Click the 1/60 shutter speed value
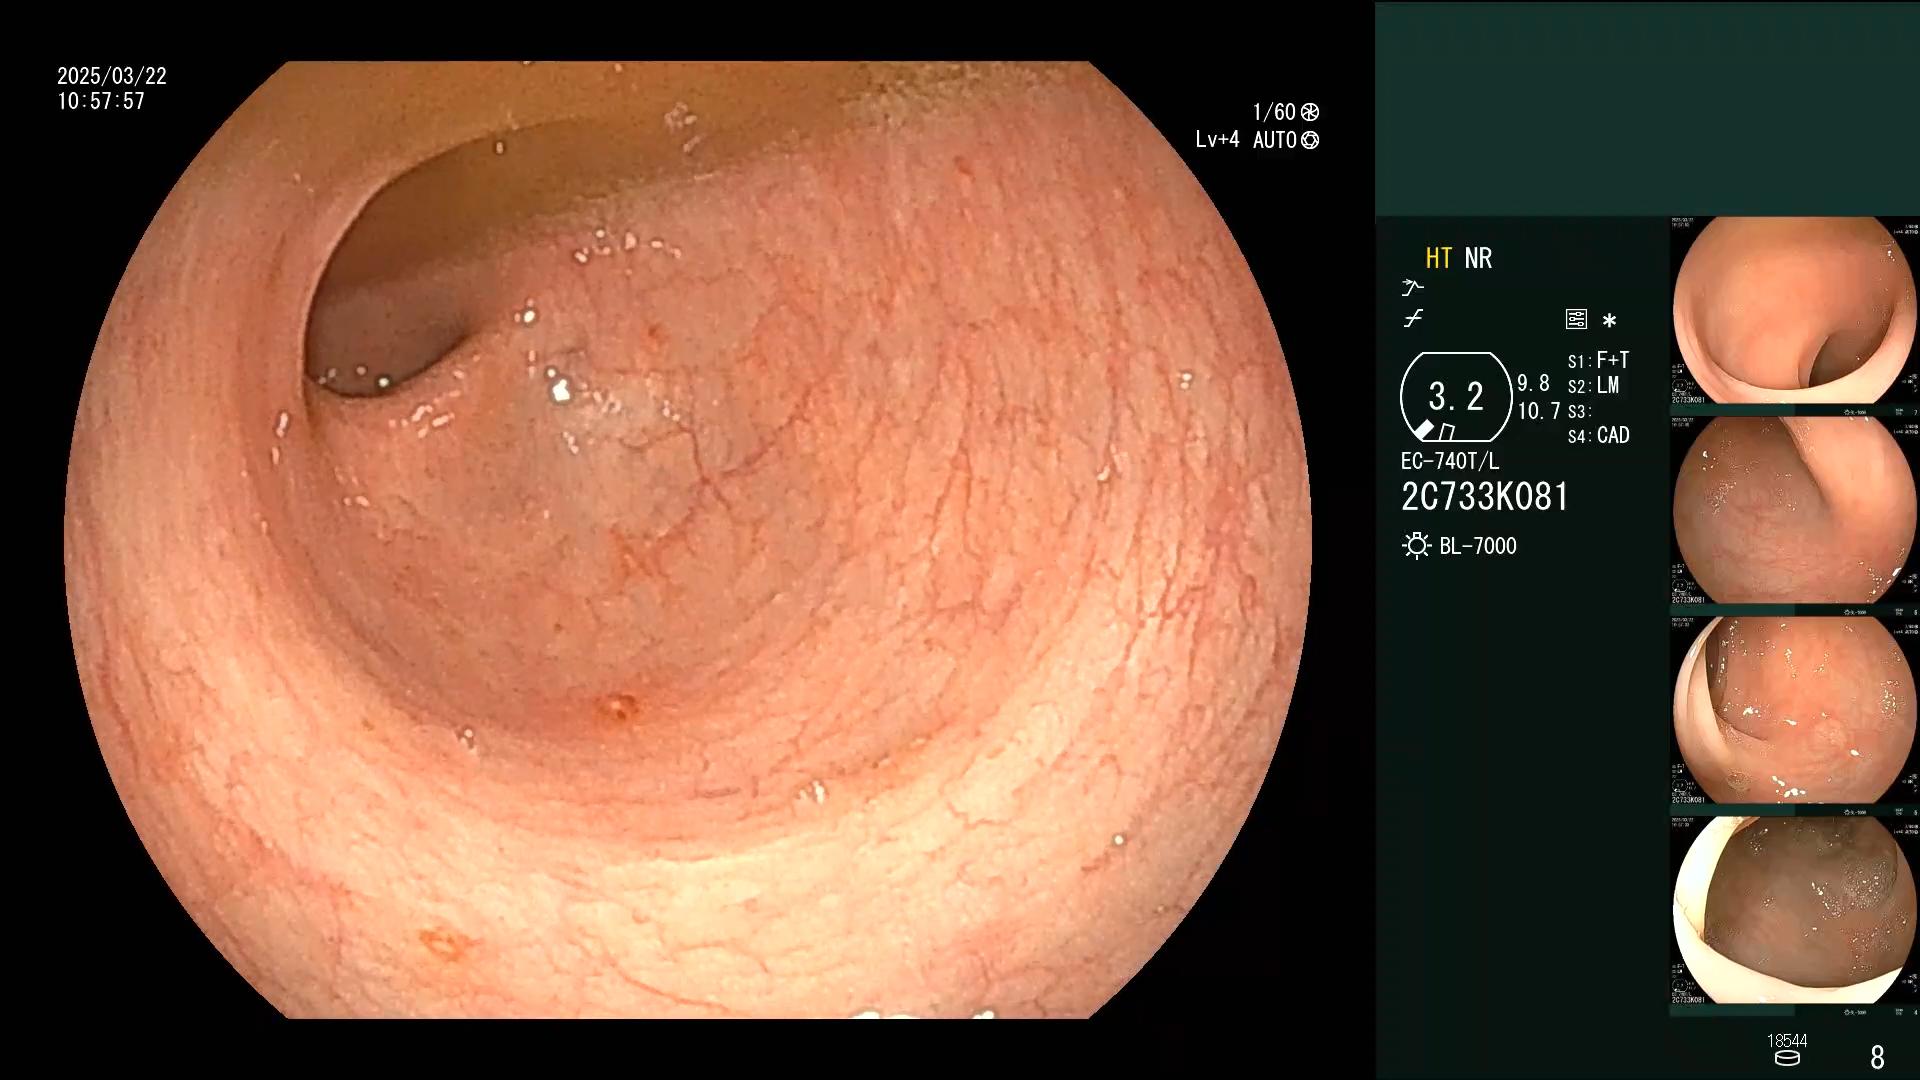The height and width of the screenshot is (1080, 1920). click(x=1274, y=112)
